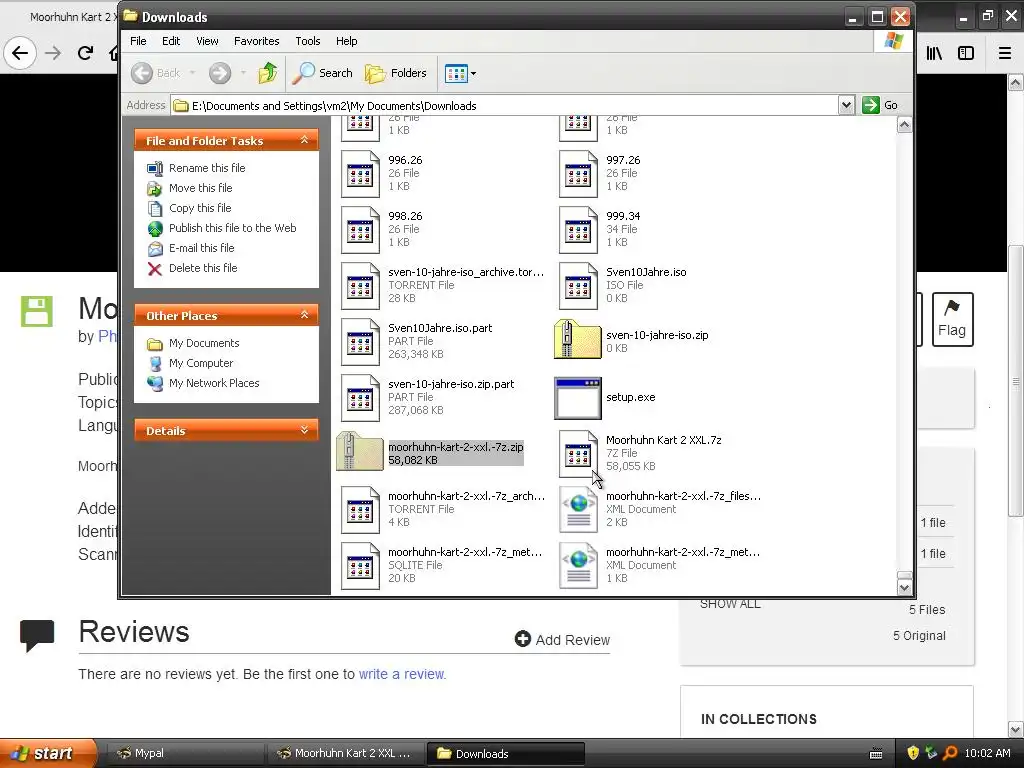Image resolution: width=1024 pixels, height=768 pixels.
Task: Open browser Library icon
Action: pos(934,53)
